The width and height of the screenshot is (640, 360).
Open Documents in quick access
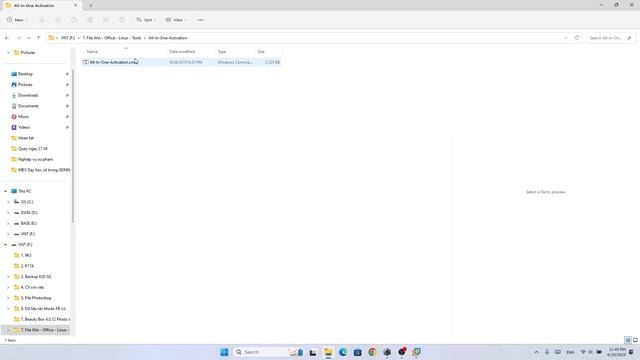tap(28, 106)
